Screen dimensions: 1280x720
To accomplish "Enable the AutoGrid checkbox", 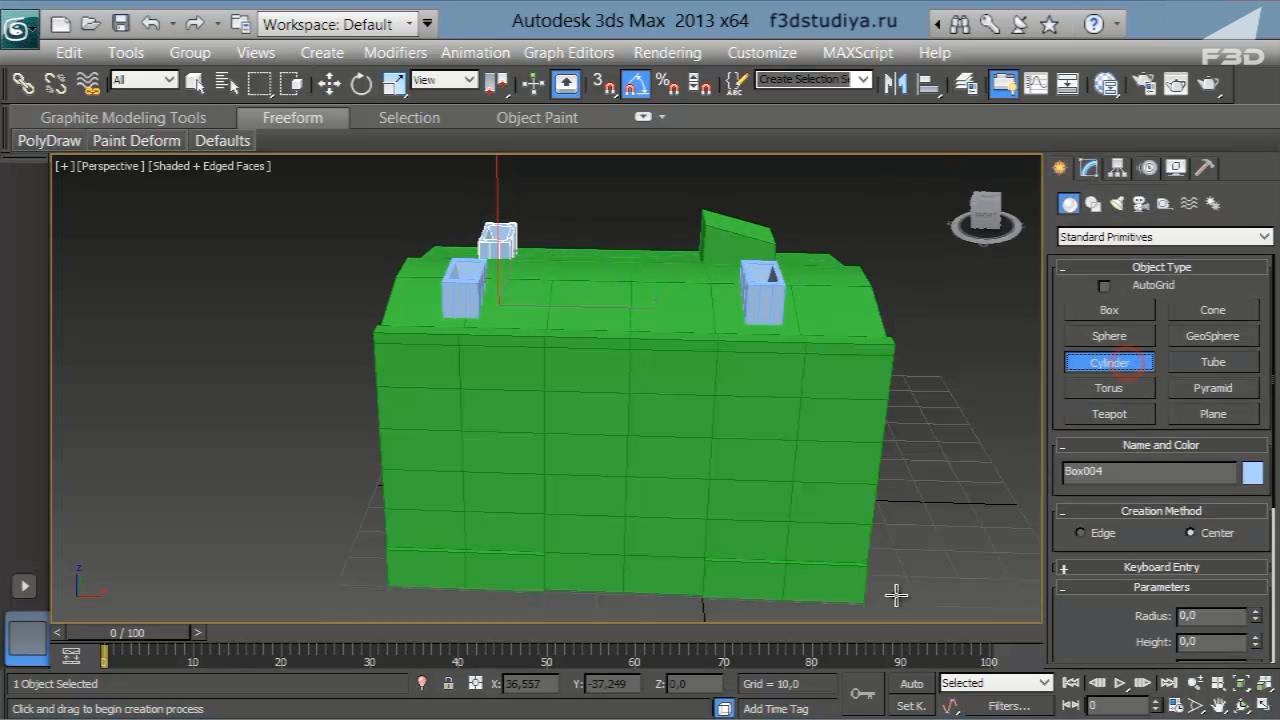I will click(x=1104, y=286).
